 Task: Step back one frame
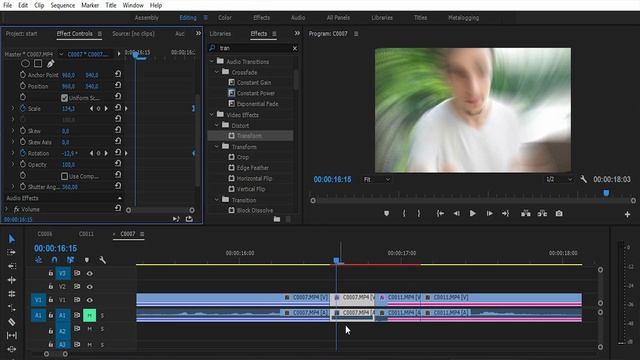pos(456,213)
